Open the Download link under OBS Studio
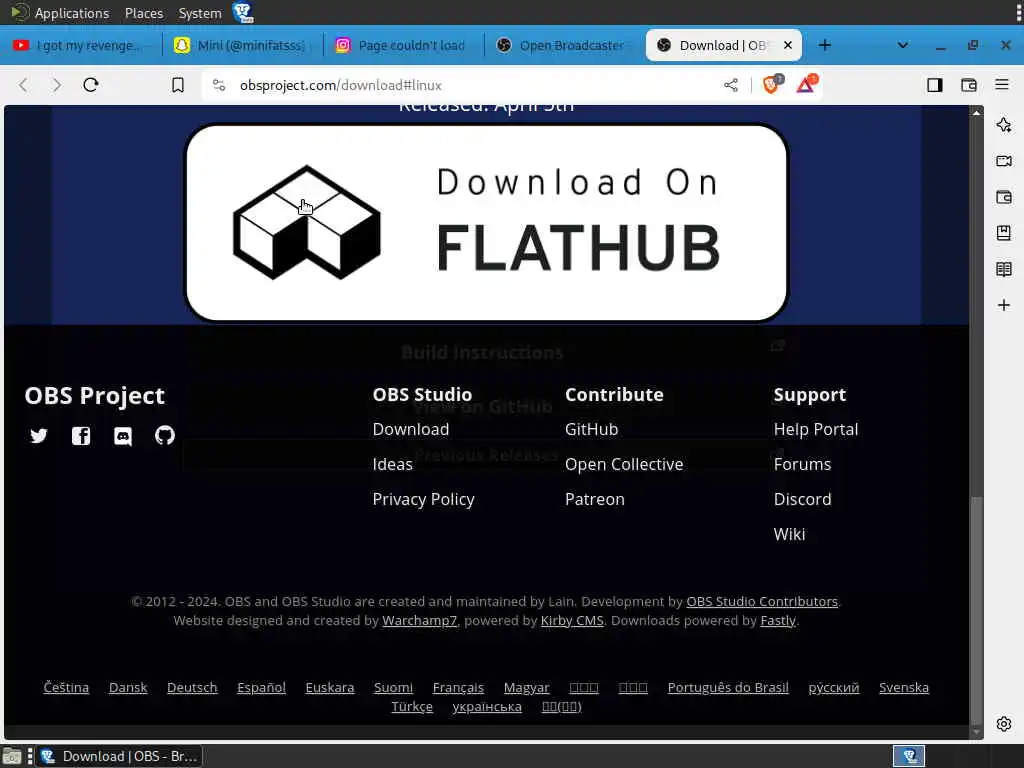Screen dimensions: 1024x768 pos(411,429)
